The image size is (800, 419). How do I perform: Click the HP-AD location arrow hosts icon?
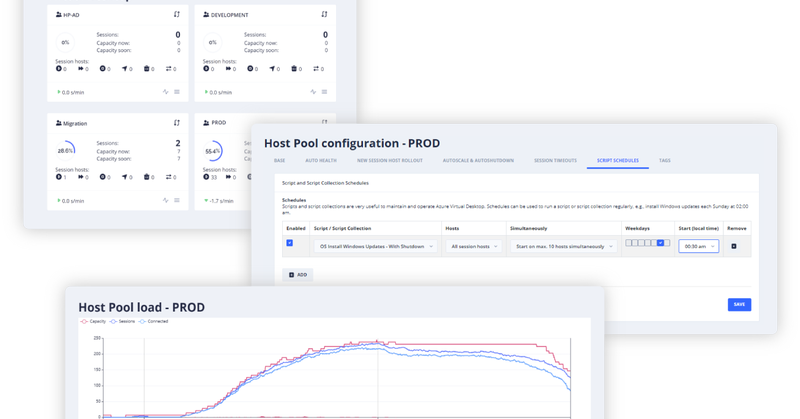124,68
